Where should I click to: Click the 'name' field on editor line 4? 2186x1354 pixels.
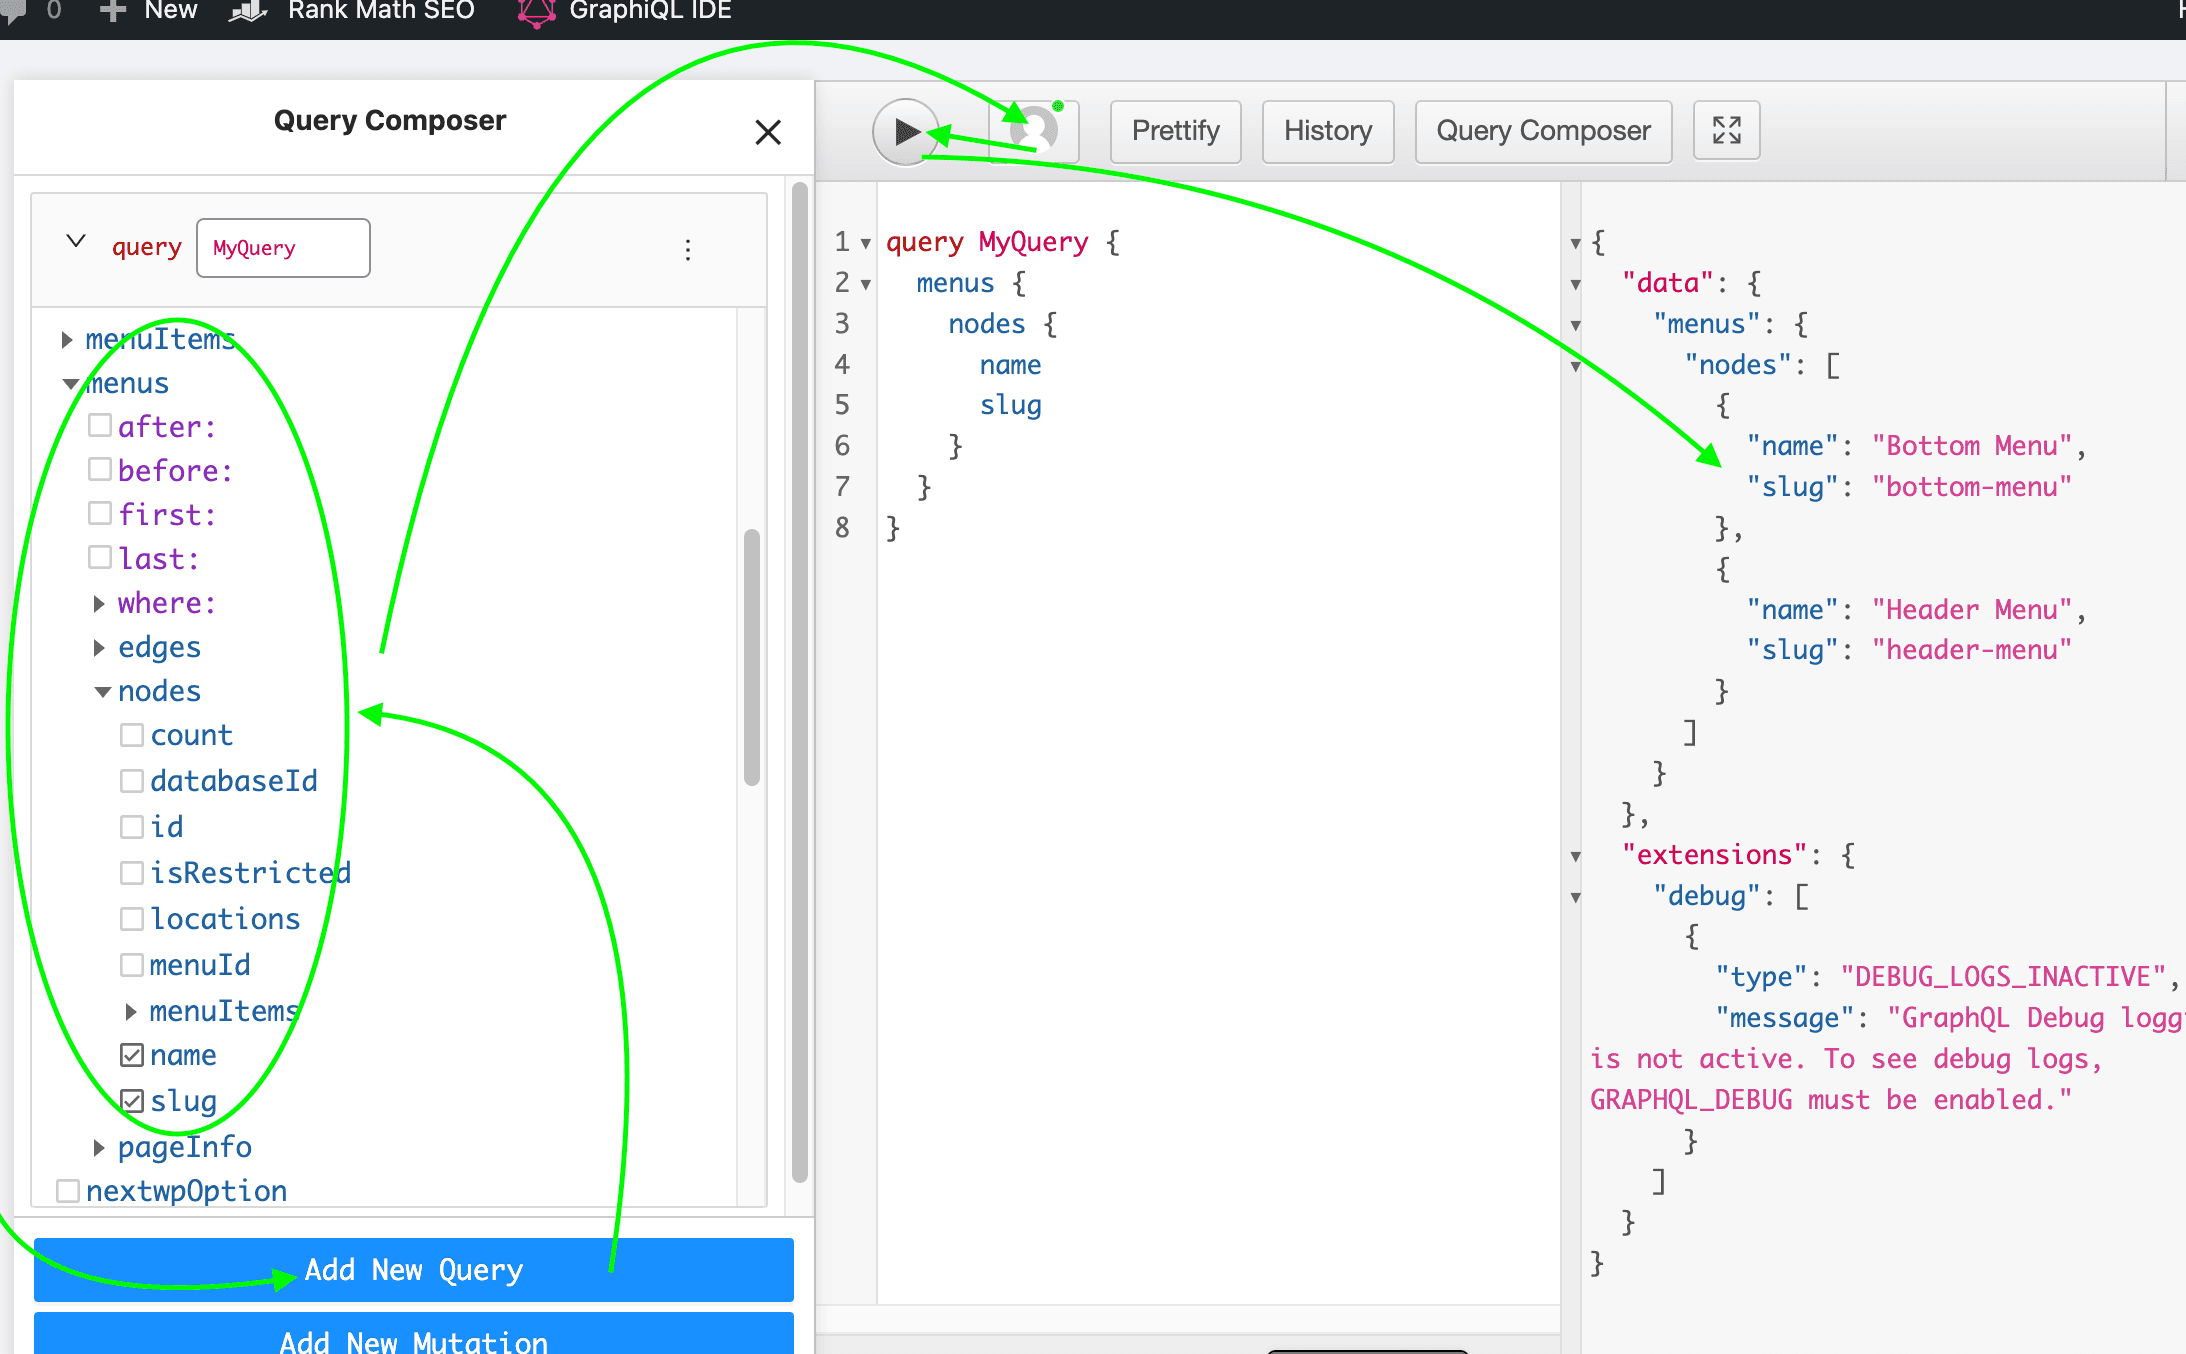(x=1010, y=365)
